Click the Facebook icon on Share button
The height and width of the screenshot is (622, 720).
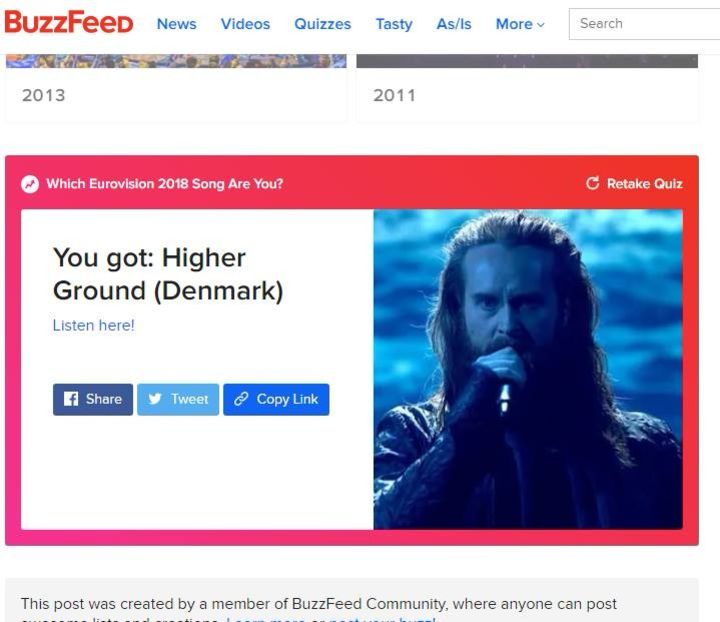(x=71, y=399)
